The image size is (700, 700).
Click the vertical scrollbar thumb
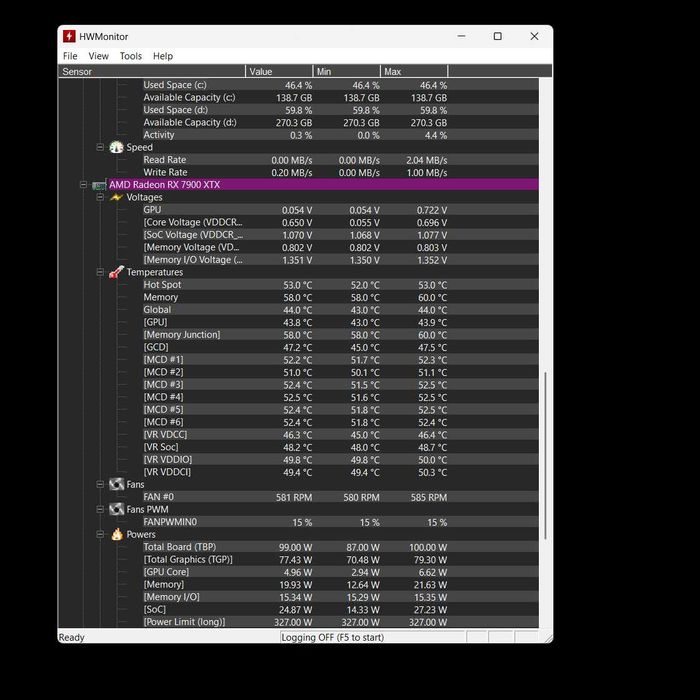(x=546, y=455)
